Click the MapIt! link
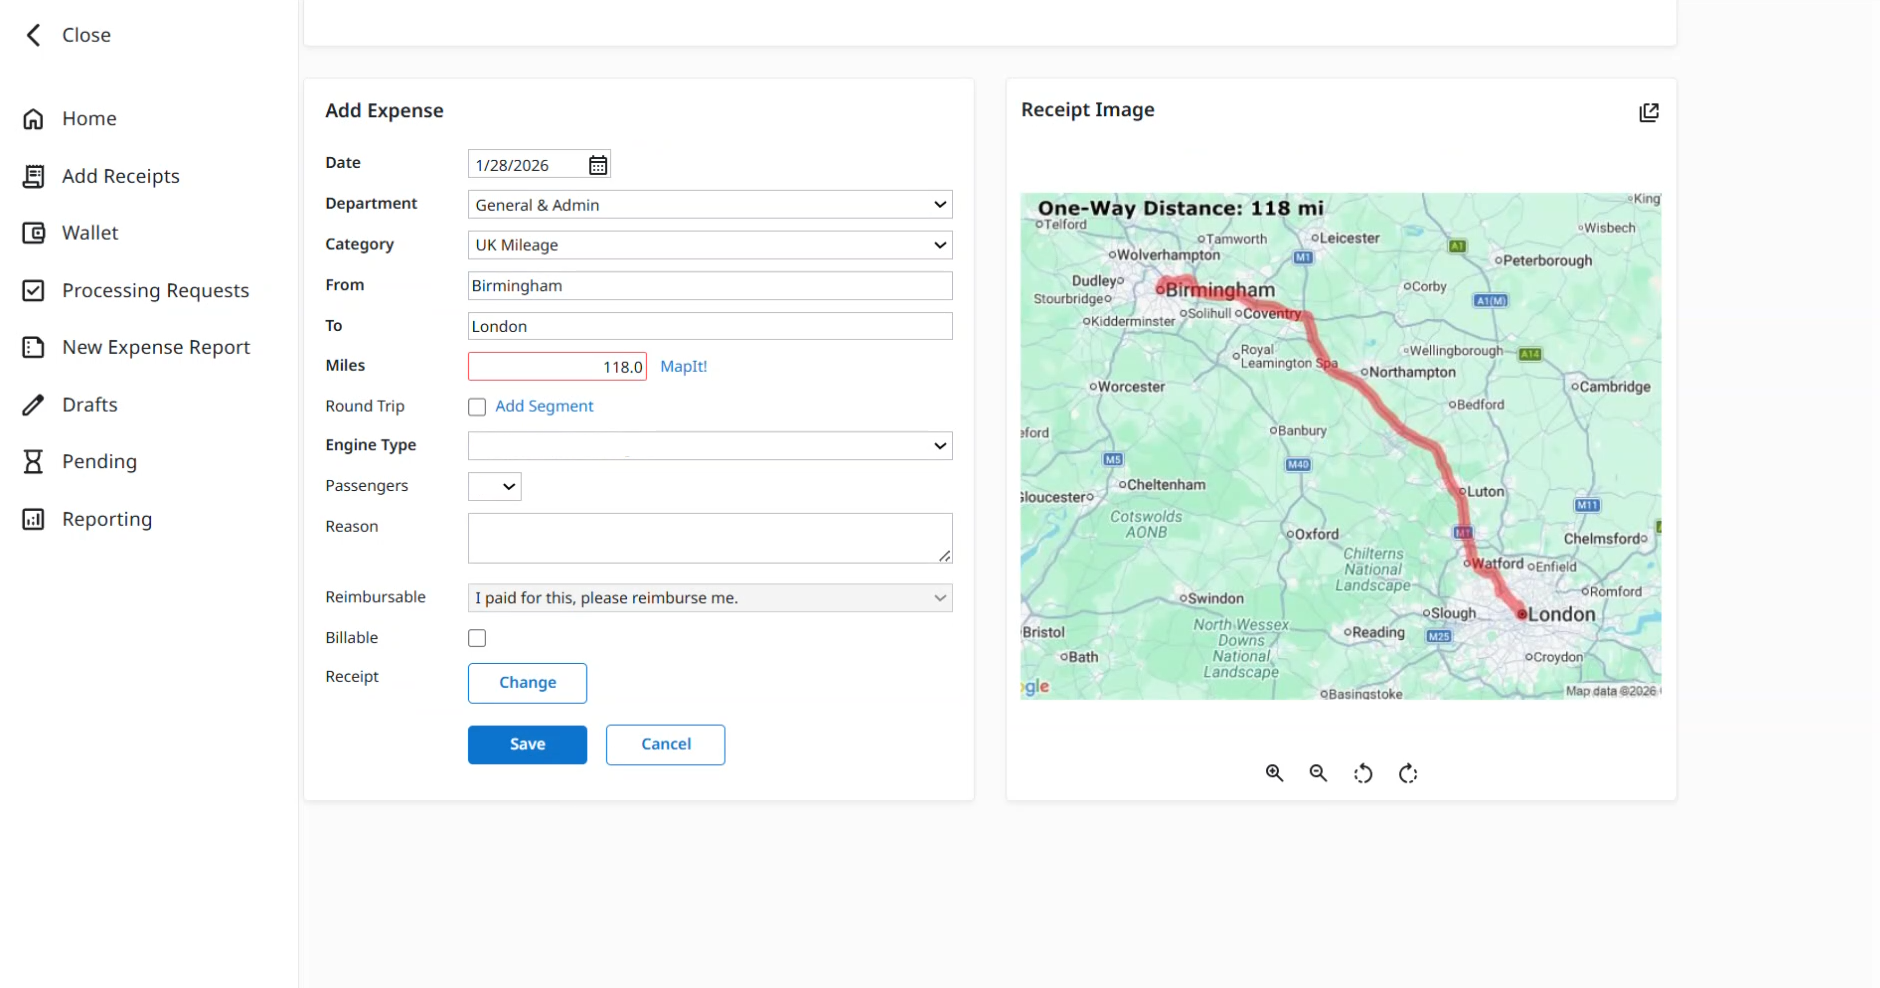Image resolution: width=1880 pixels, height=988 pixels. pyautogui.click(x=683, y=366)
